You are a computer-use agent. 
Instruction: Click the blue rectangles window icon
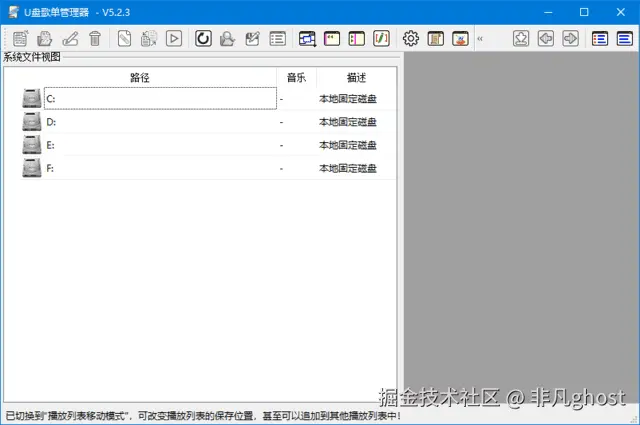pyautogui.click(x=307, y=39)
